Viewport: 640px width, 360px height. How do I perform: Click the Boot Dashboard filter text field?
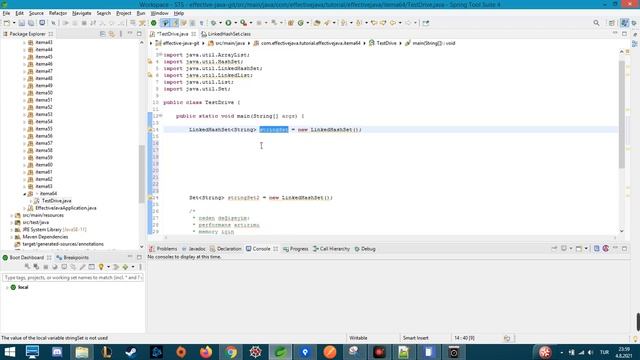click(x=73, y=278)
